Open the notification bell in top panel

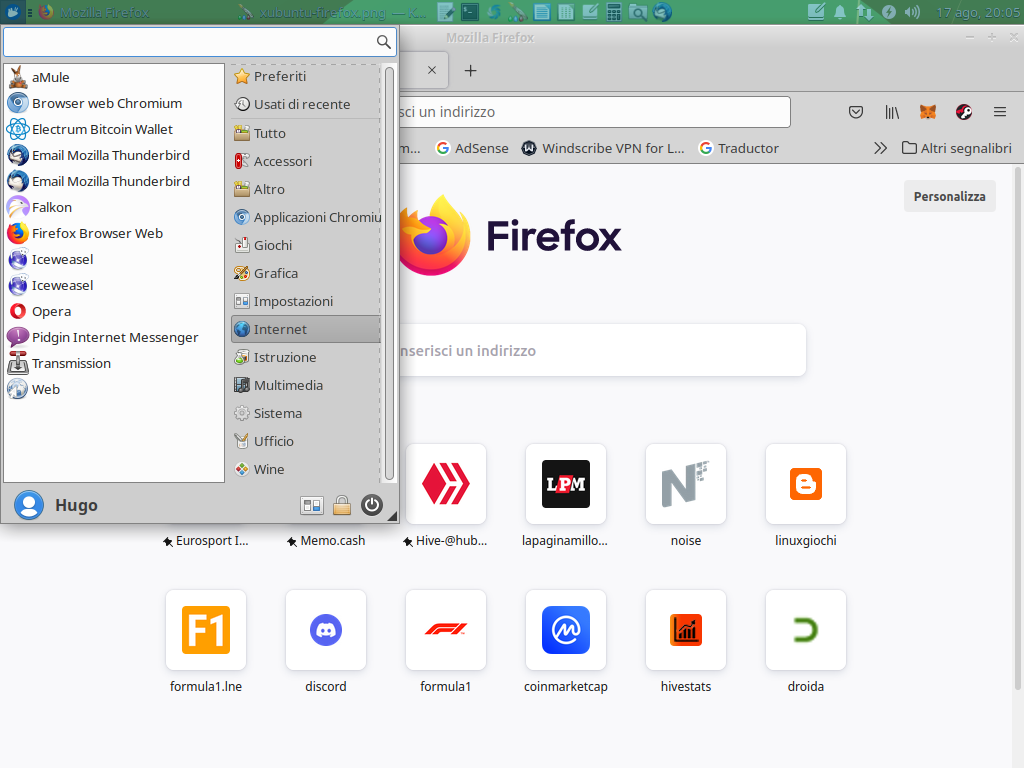[840, 12]
